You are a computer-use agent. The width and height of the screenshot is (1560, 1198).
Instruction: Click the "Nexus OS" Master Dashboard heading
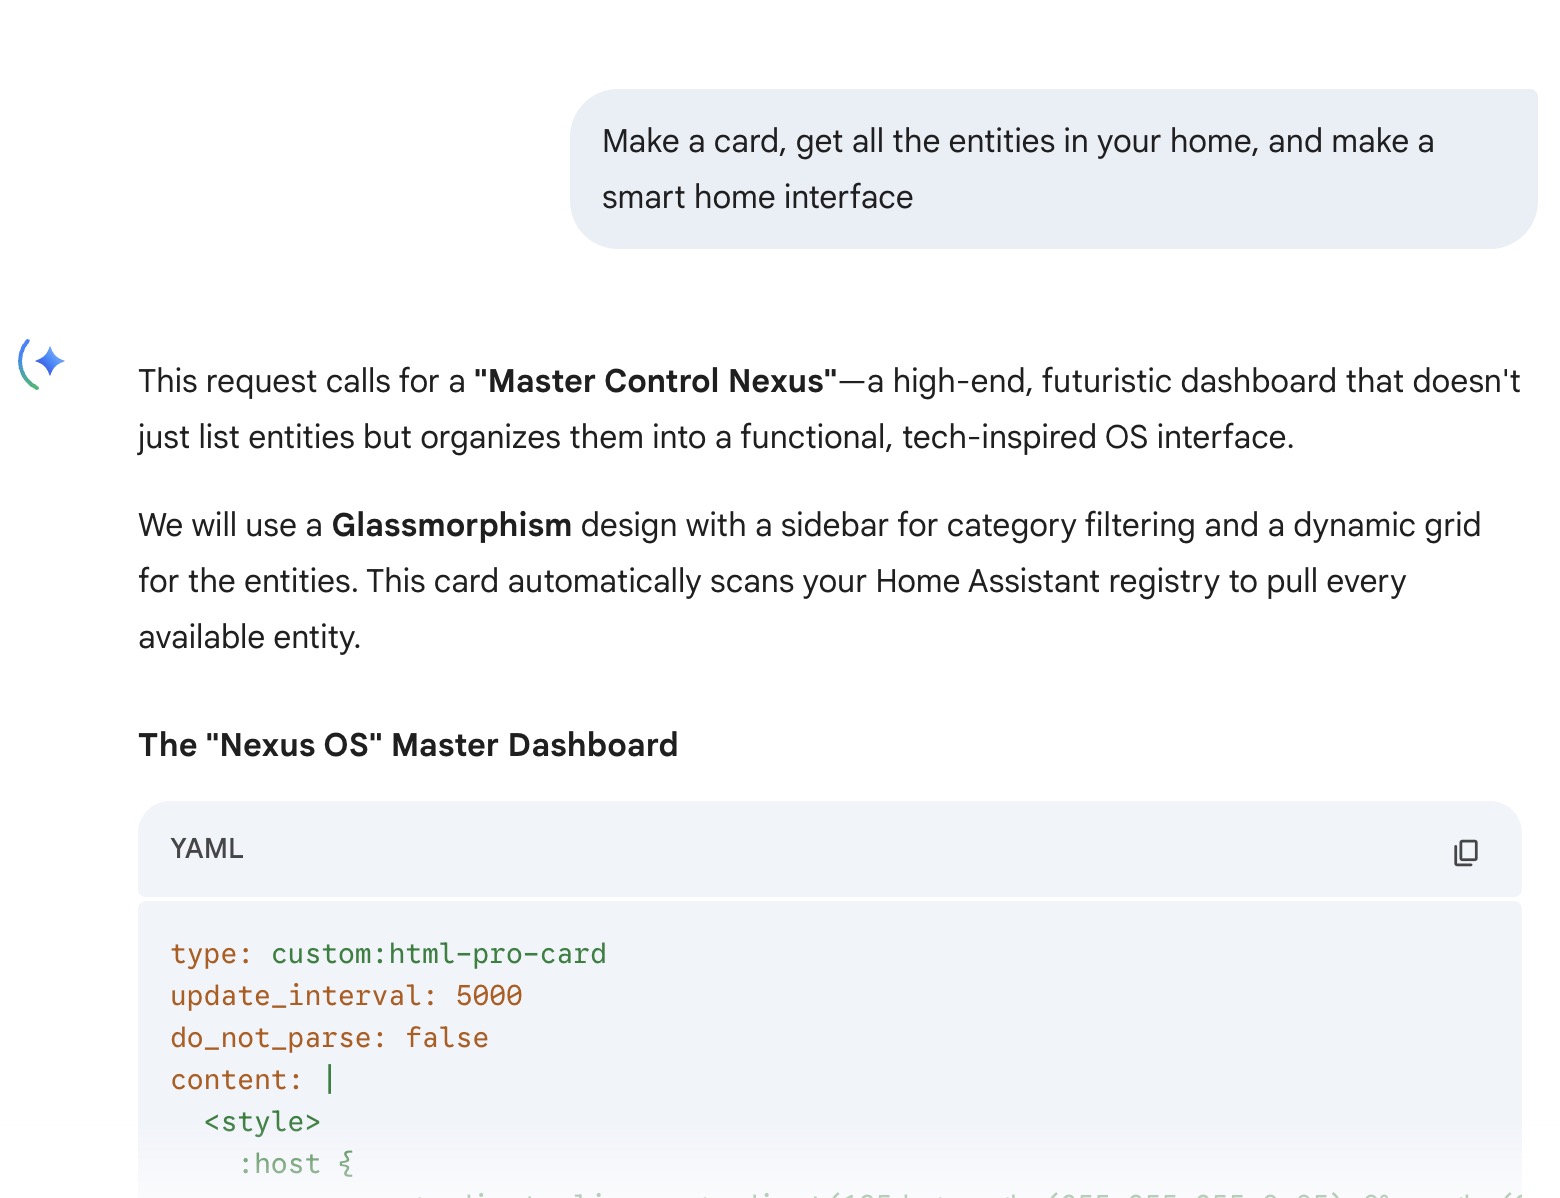click(408, 745)
